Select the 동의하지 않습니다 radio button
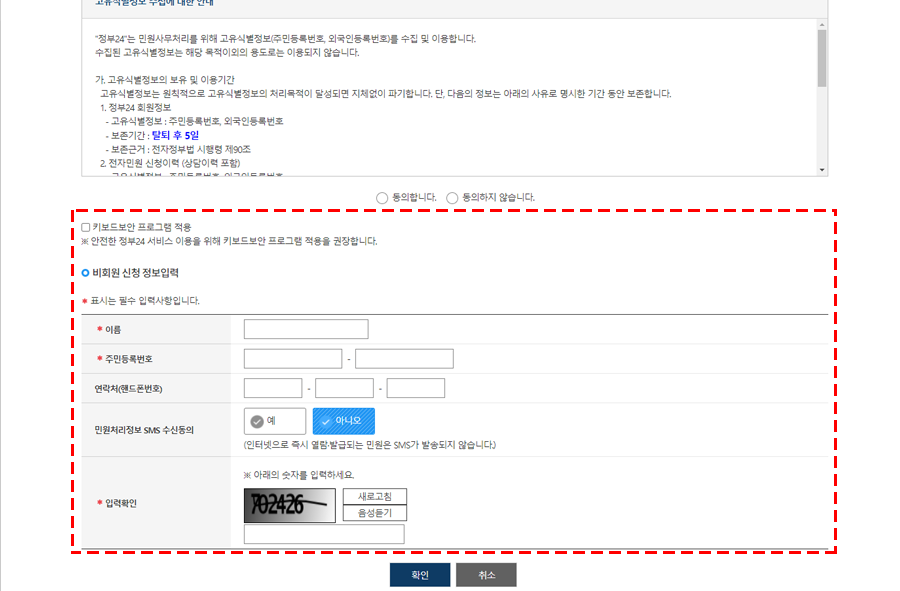 452,198
